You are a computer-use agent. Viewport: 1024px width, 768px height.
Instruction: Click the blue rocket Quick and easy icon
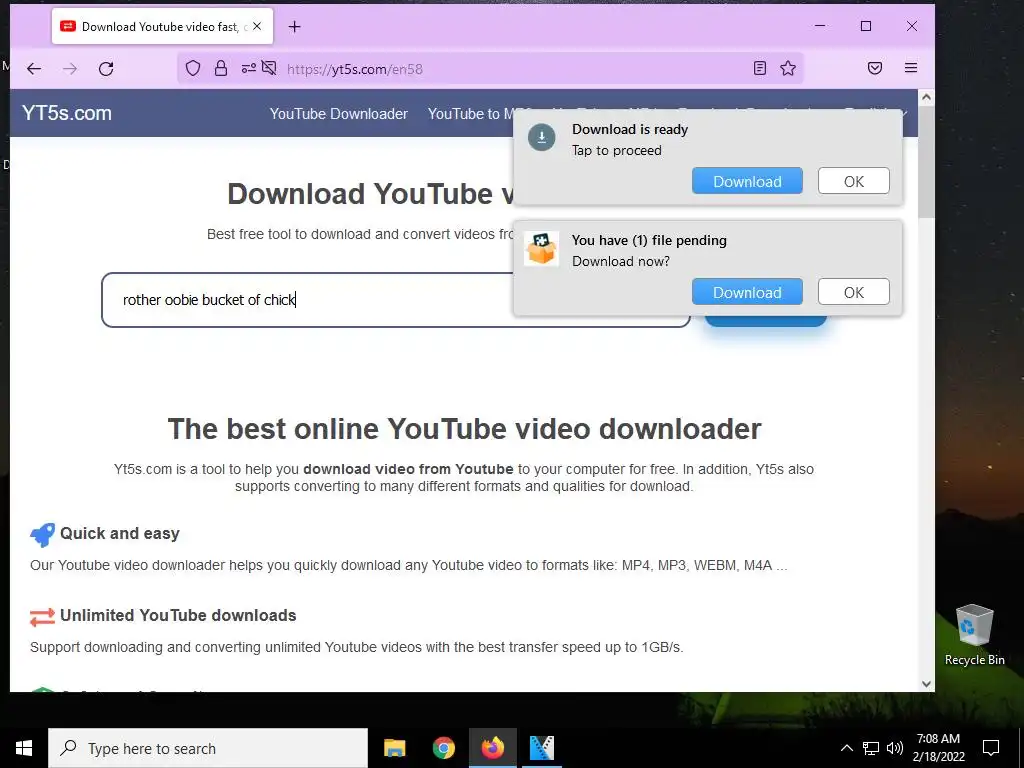42,534
